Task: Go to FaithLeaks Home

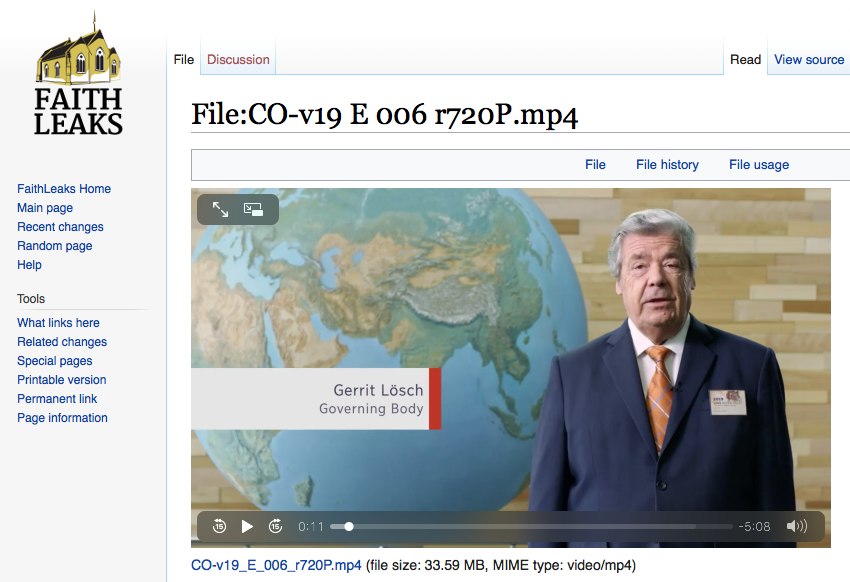Action: pyautogui.click(x=64, y=189)
